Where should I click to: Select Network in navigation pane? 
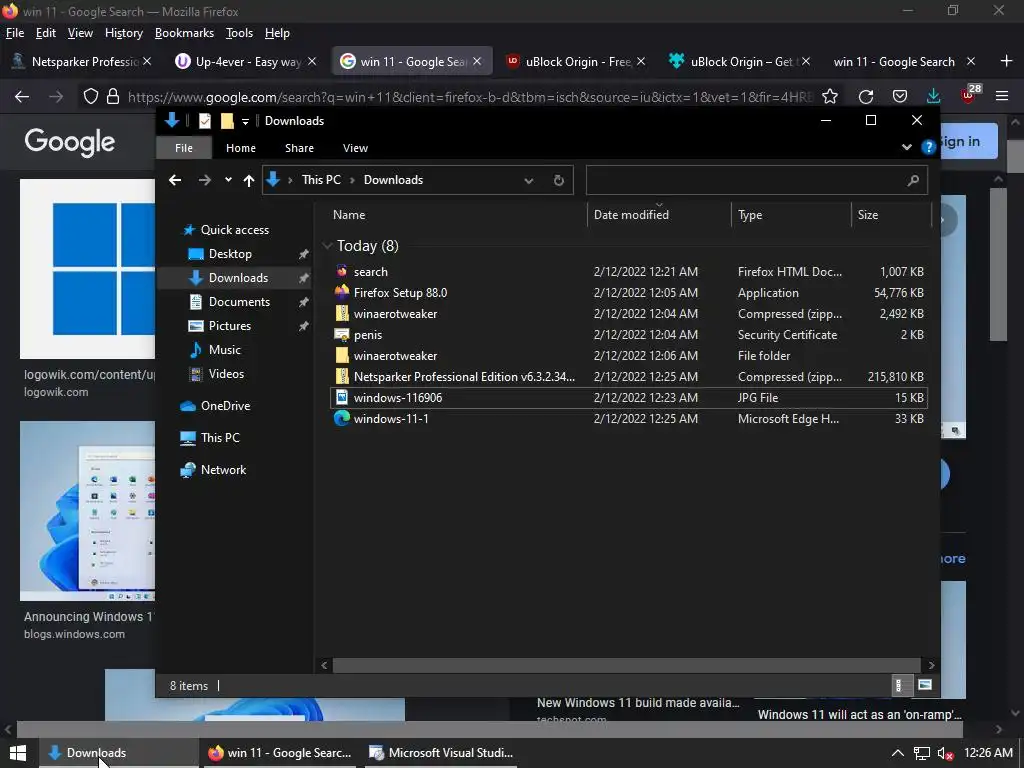[x=223, y=470]
